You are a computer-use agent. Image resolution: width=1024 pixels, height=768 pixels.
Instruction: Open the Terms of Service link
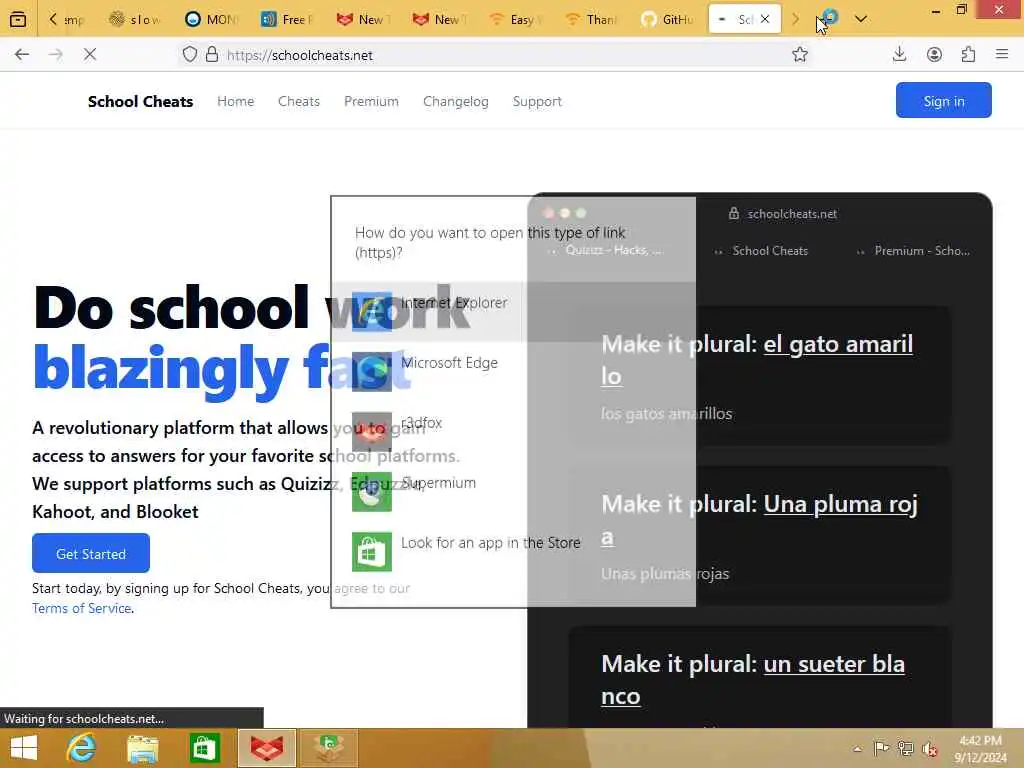(82, 609)
